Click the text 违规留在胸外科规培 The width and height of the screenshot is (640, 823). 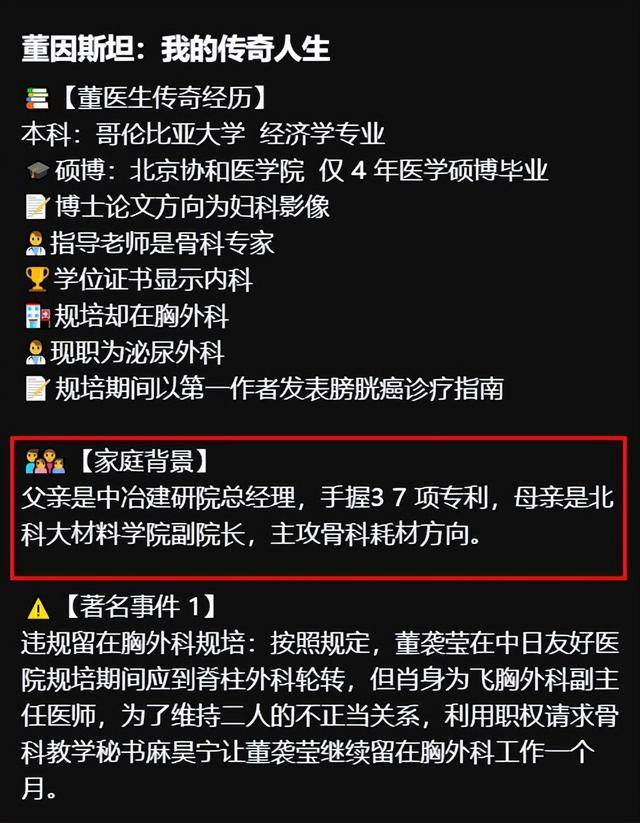(133, 644)
